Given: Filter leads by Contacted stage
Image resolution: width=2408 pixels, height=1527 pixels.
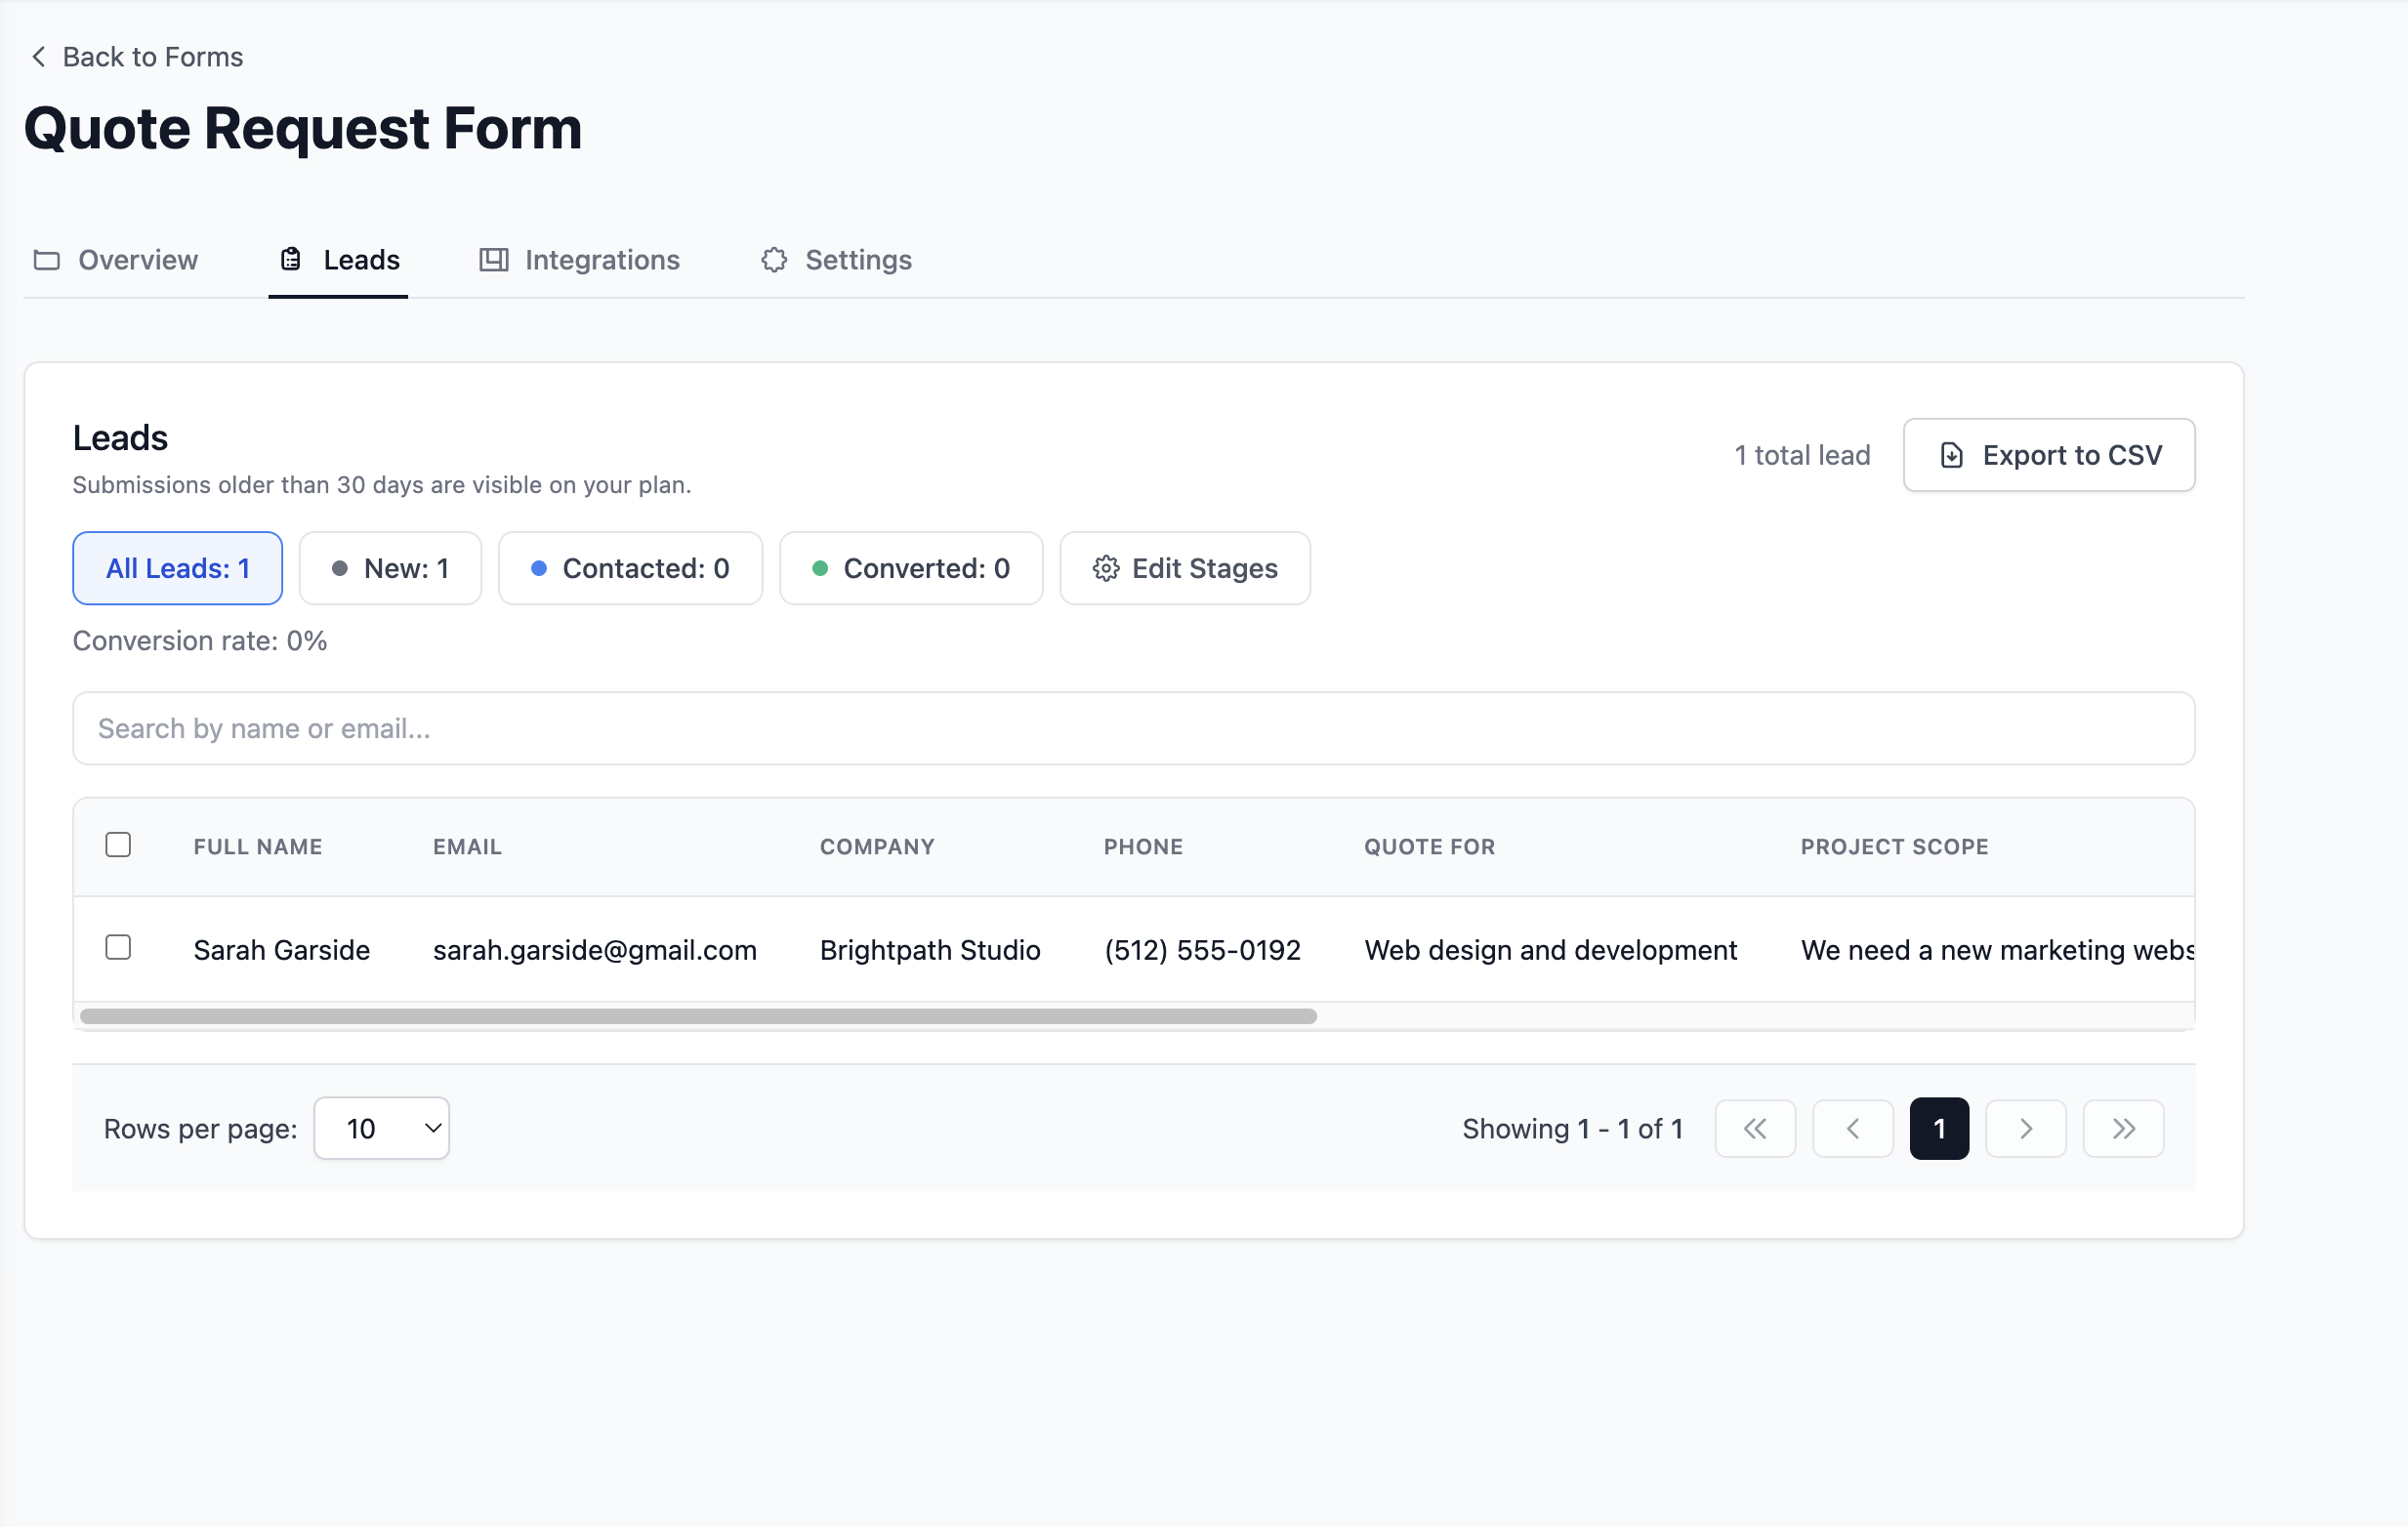Looking at the screenshot, I should tap(630, 568).
